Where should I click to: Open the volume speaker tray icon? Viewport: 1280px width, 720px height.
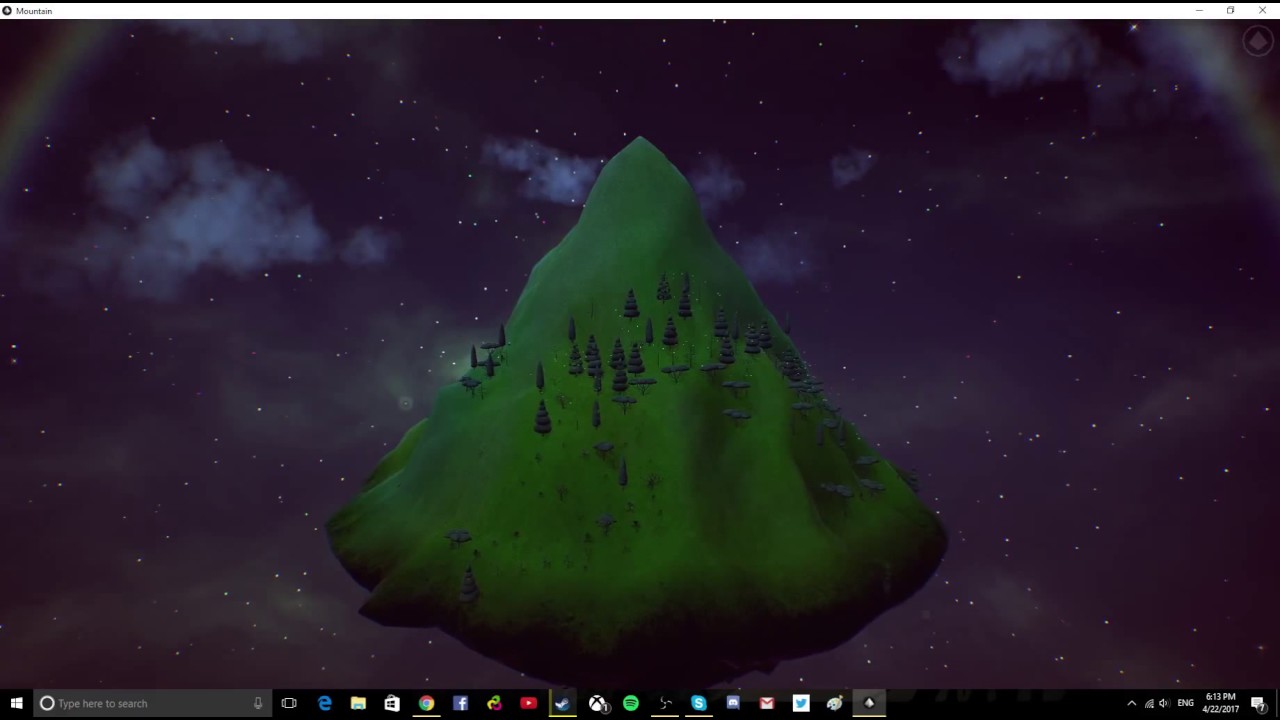coord(1164,703)
